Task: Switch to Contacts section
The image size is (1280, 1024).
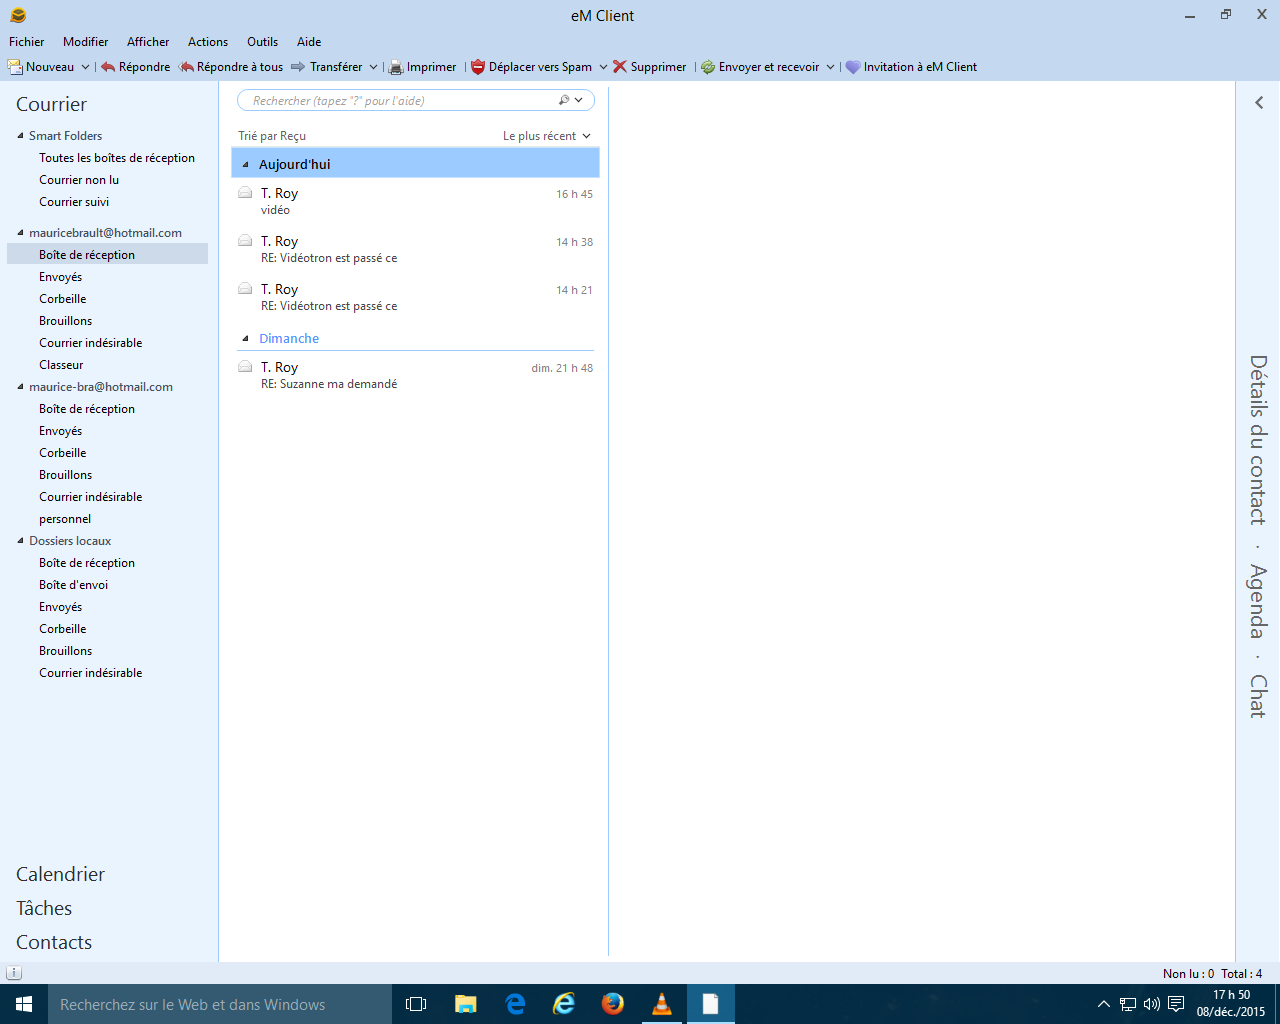Action: coord(54,942)
